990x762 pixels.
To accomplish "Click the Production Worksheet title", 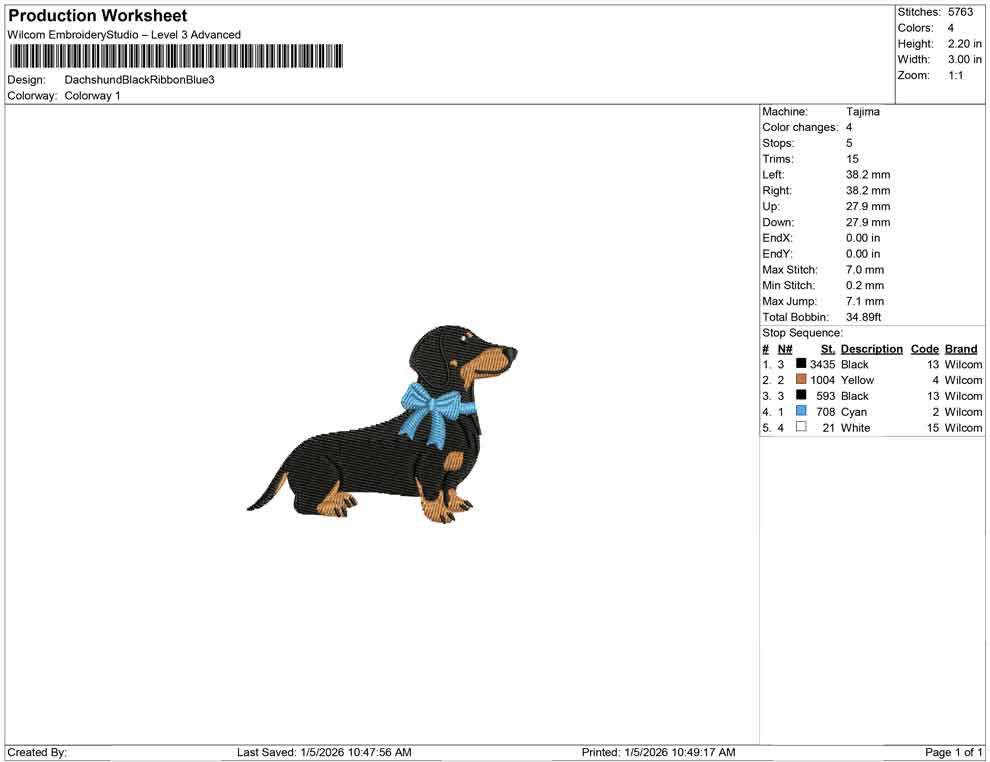I will (x=97, y=16).
